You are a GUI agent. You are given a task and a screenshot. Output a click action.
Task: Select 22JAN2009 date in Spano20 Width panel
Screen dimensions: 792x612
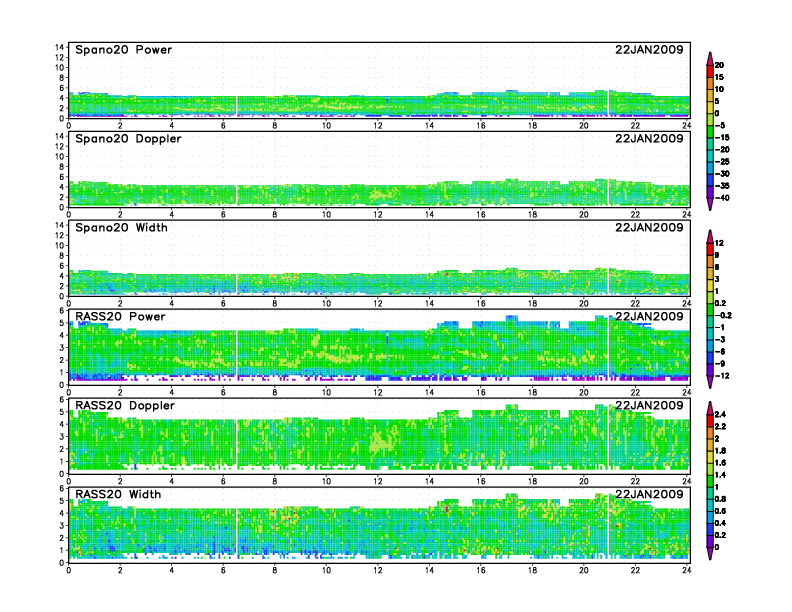point(649,227)
